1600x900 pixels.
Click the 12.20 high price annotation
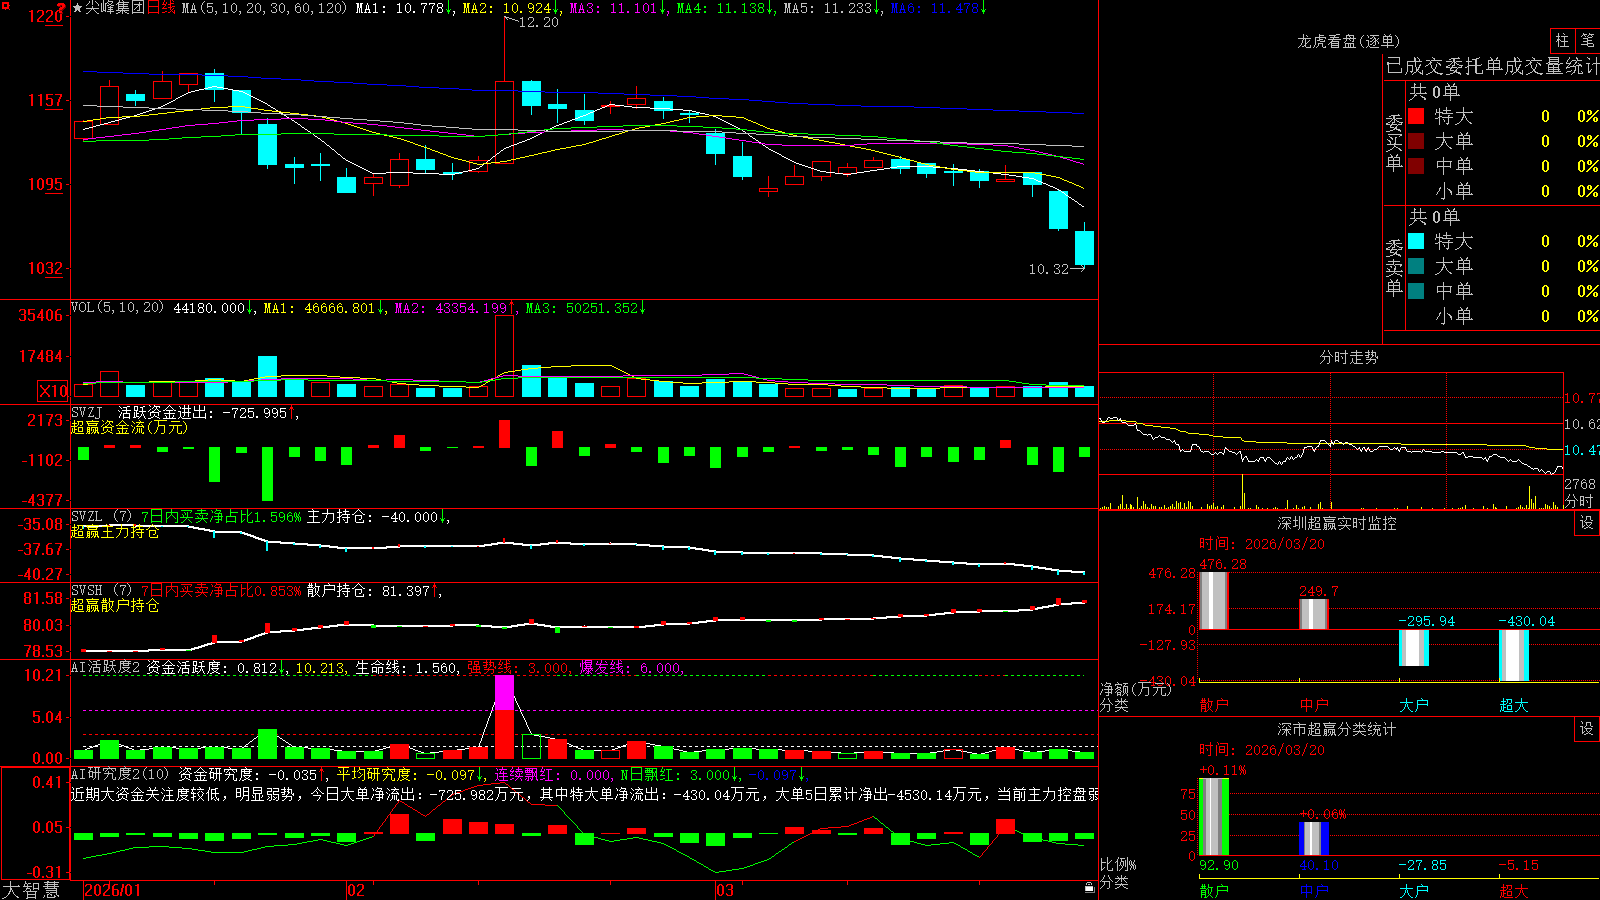539,22
